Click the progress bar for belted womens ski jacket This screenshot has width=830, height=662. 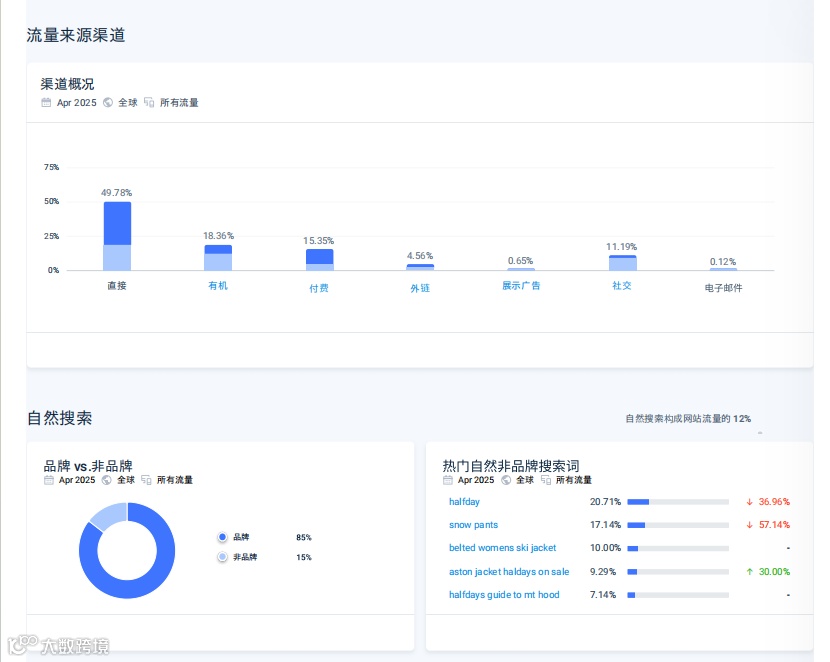click(678, 548)
